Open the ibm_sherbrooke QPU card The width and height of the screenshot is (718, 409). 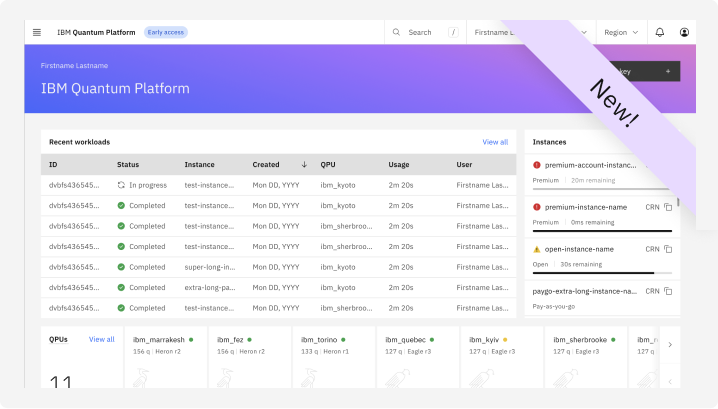pos(586,357)
